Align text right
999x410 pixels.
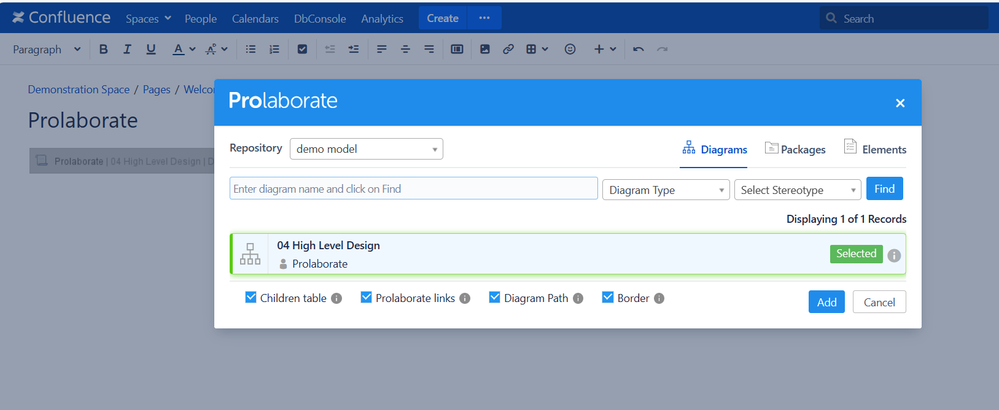[x=429, y=49]
